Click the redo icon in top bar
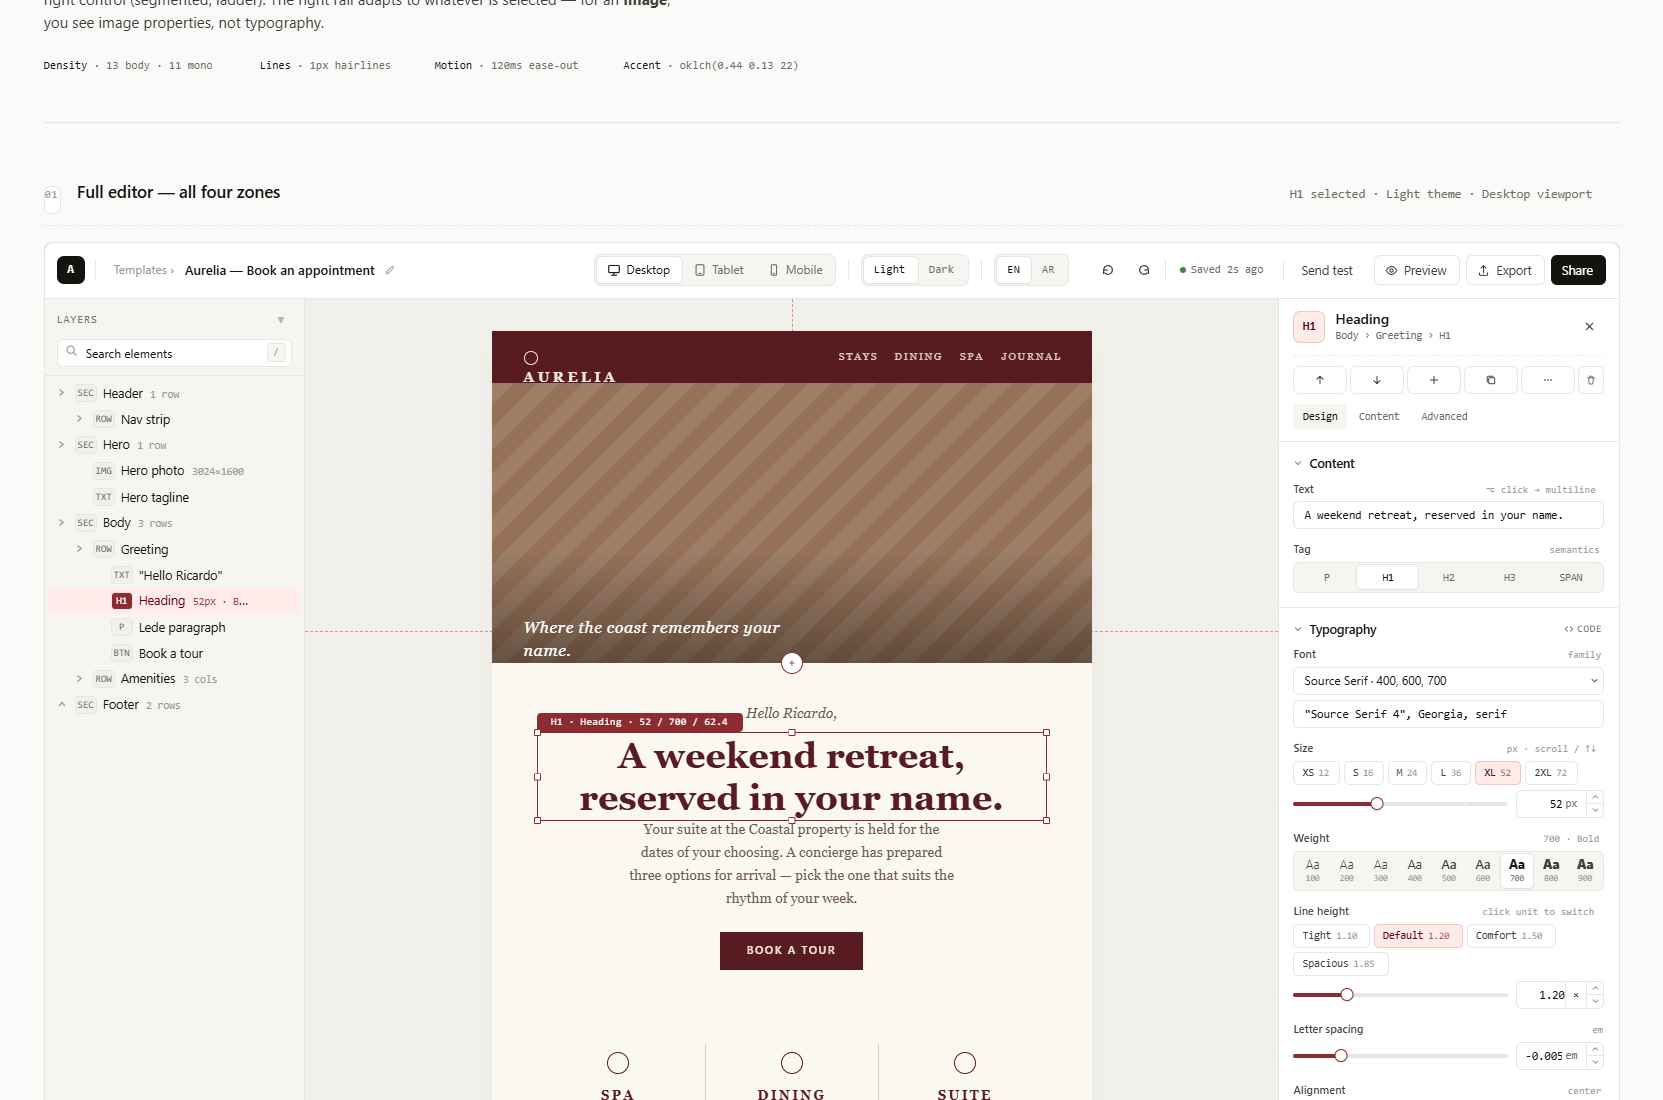Screen dimensions: 1663x1100 tap(1144, 270)
